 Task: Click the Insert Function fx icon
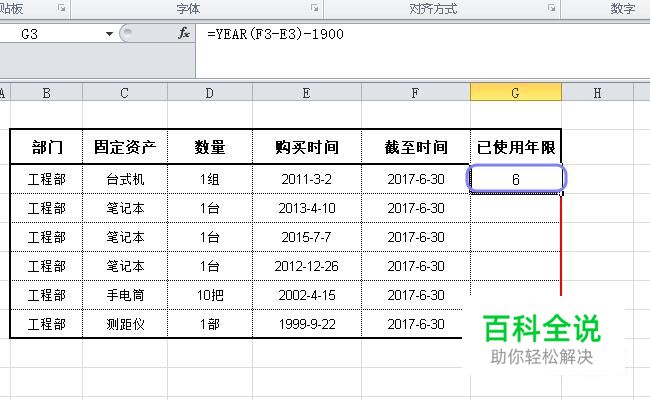coord(184,34)
